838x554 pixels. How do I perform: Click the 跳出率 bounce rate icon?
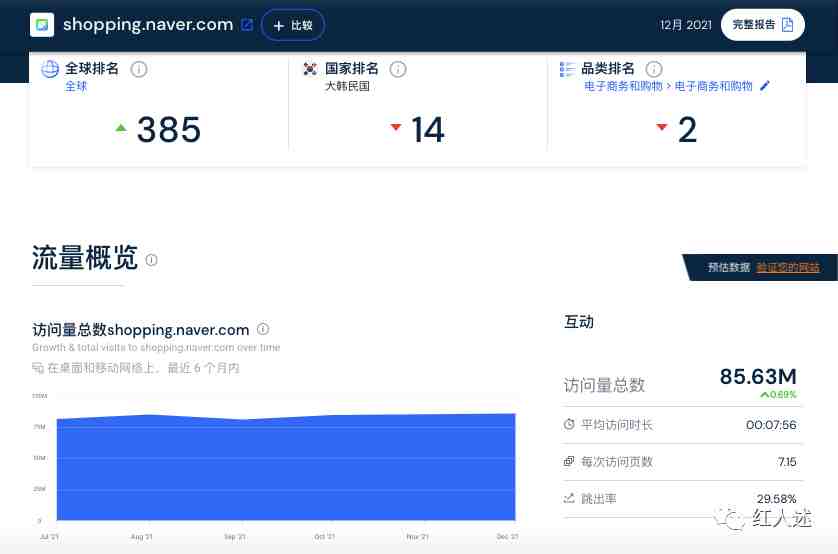point(569,497)
